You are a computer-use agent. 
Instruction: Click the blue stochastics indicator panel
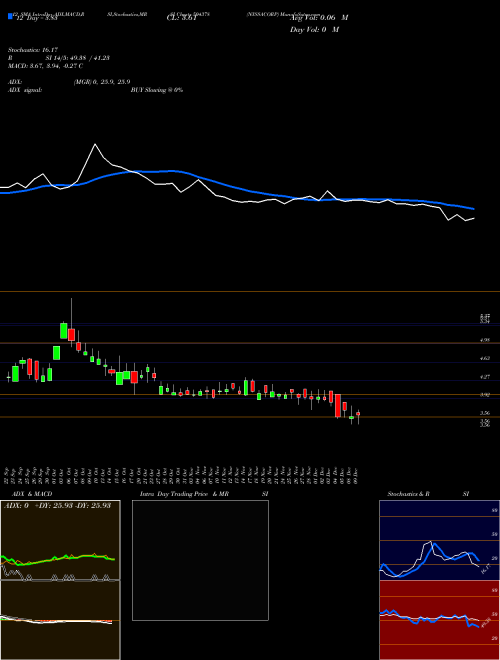439,540
